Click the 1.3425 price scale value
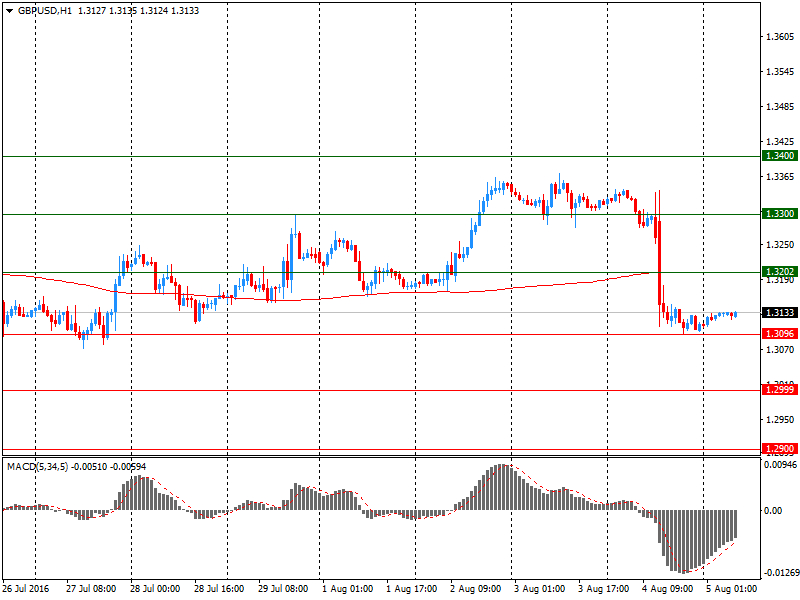Screen dimensions: 800x600 (x=780, y=141)
